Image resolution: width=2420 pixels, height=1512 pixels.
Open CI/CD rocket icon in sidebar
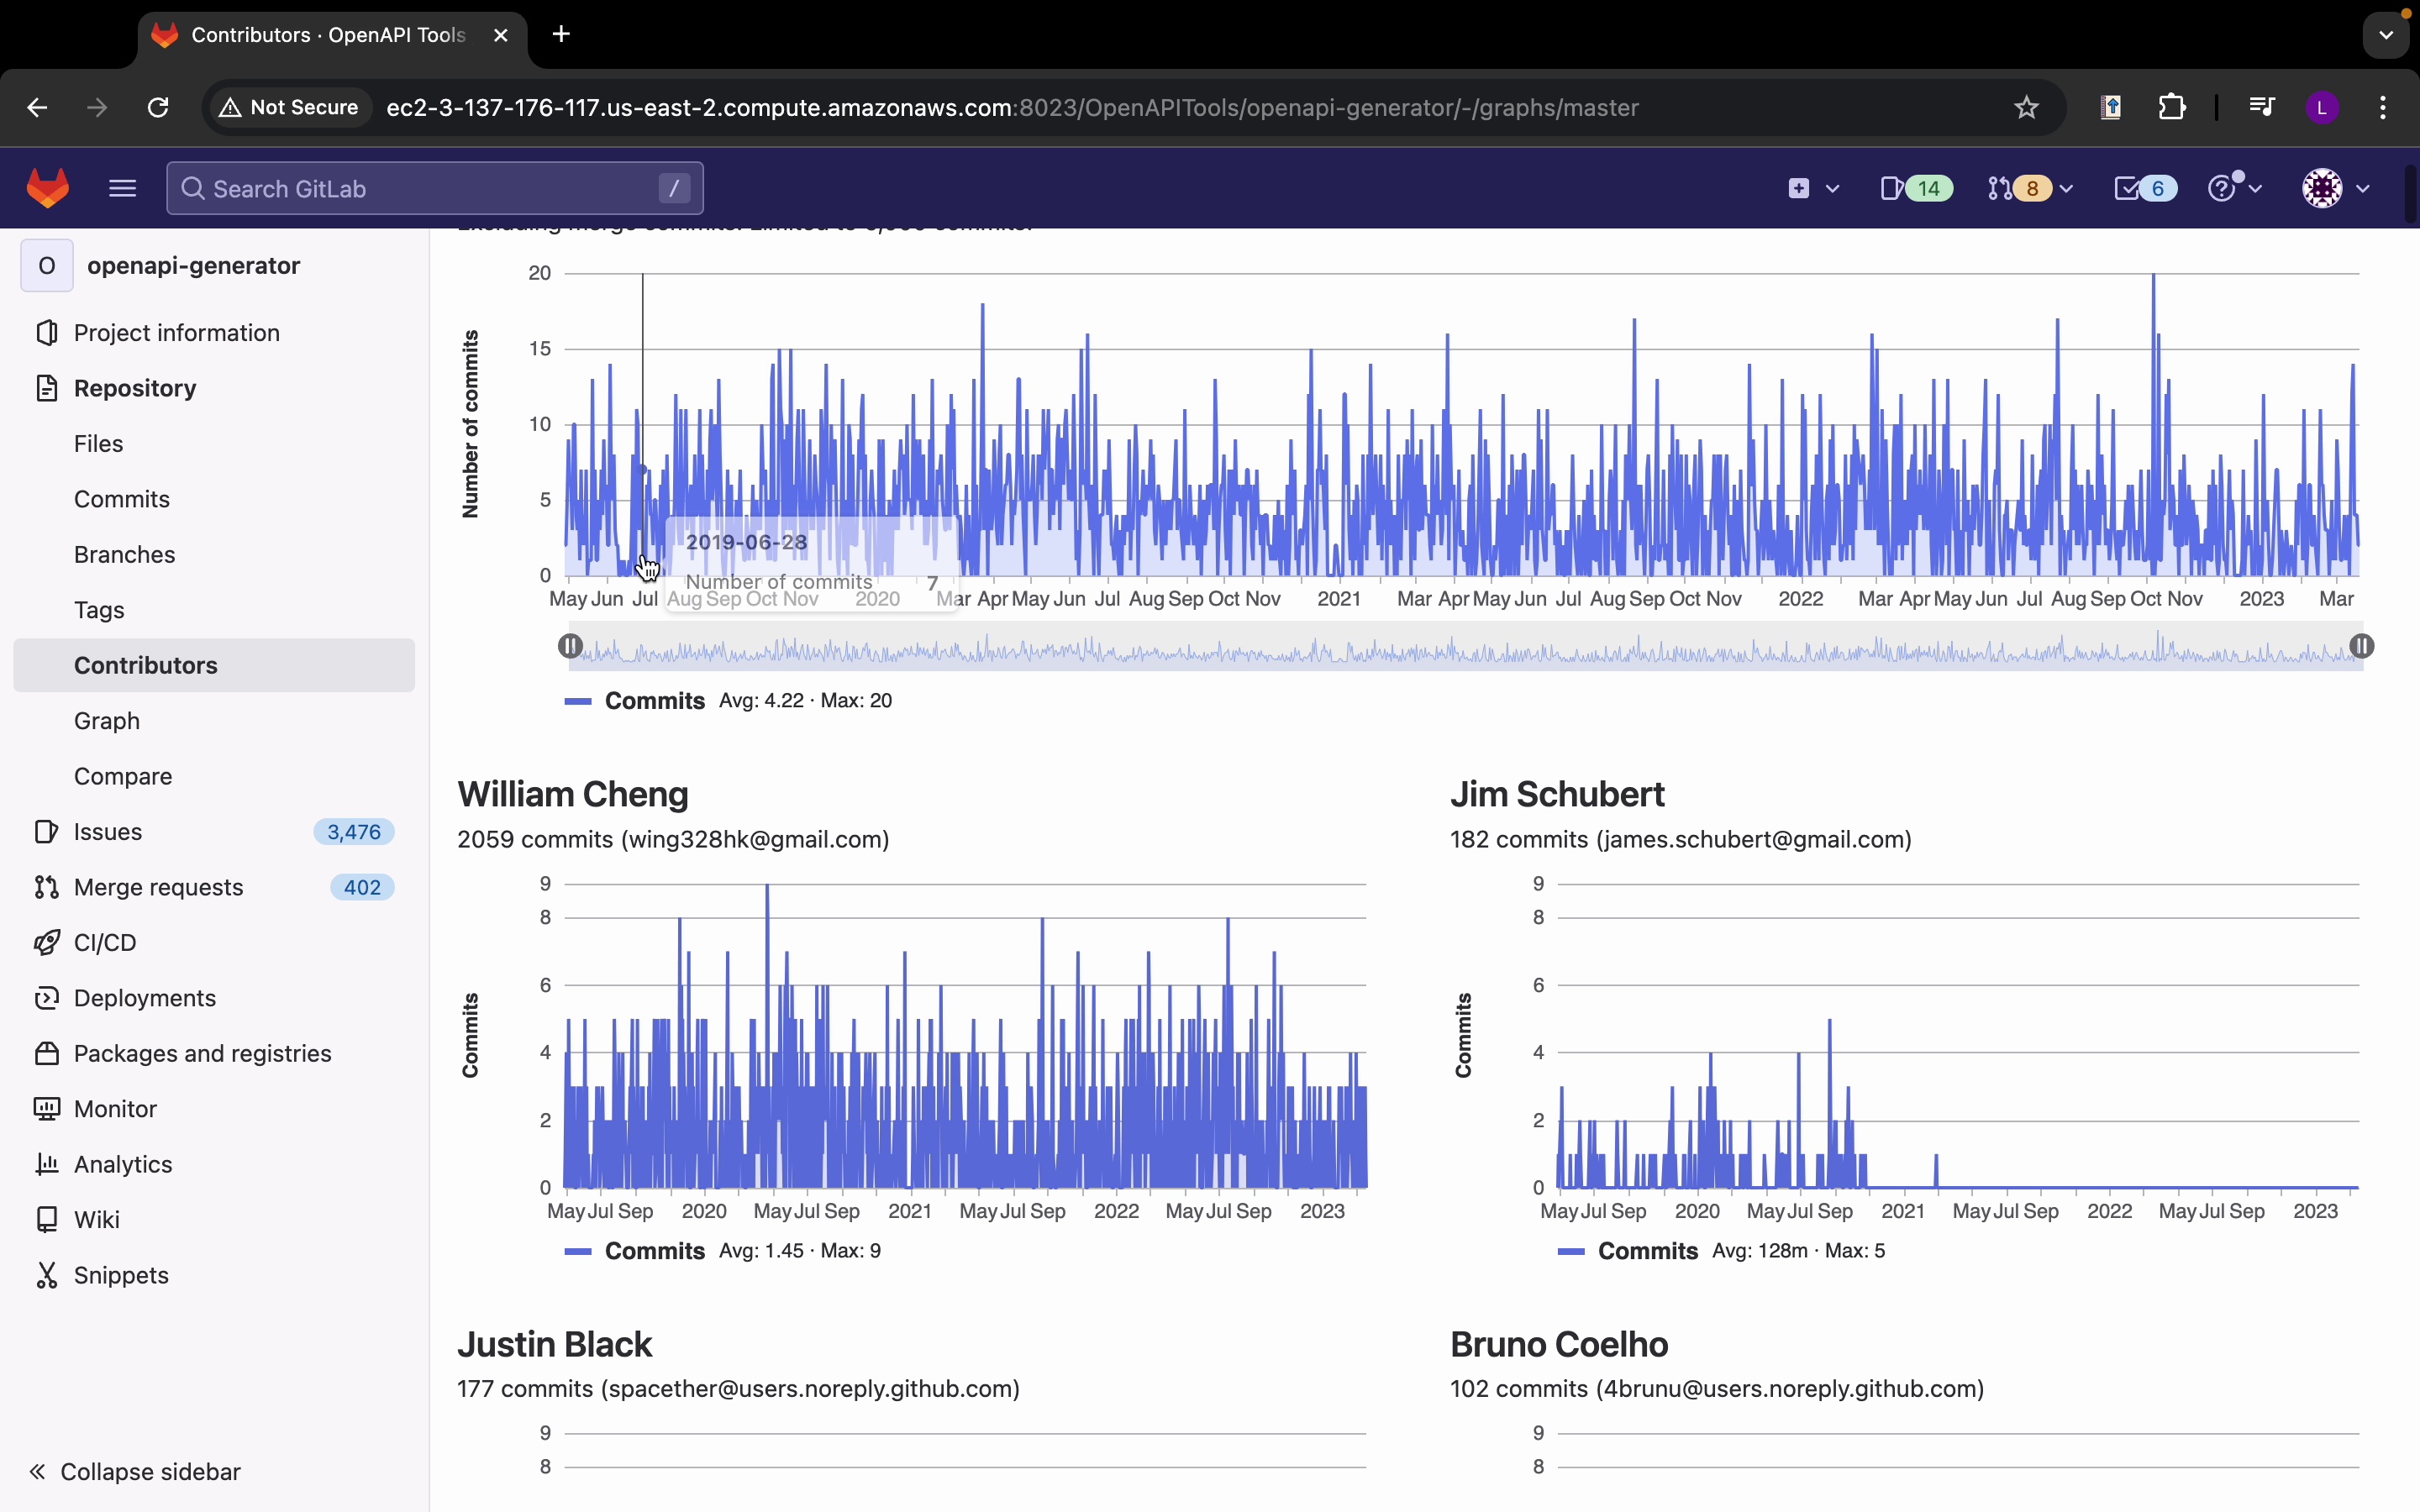(46, 943)
